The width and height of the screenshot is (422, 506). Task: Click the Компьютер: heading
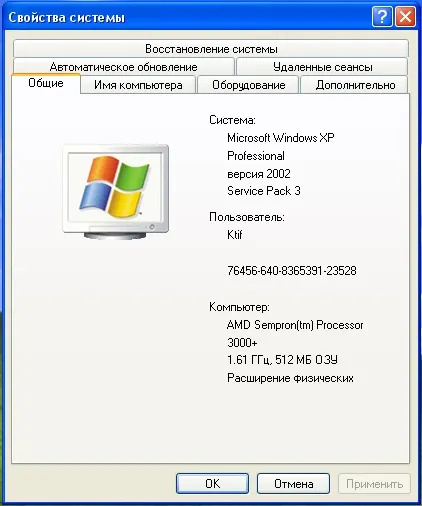[239, 307]
